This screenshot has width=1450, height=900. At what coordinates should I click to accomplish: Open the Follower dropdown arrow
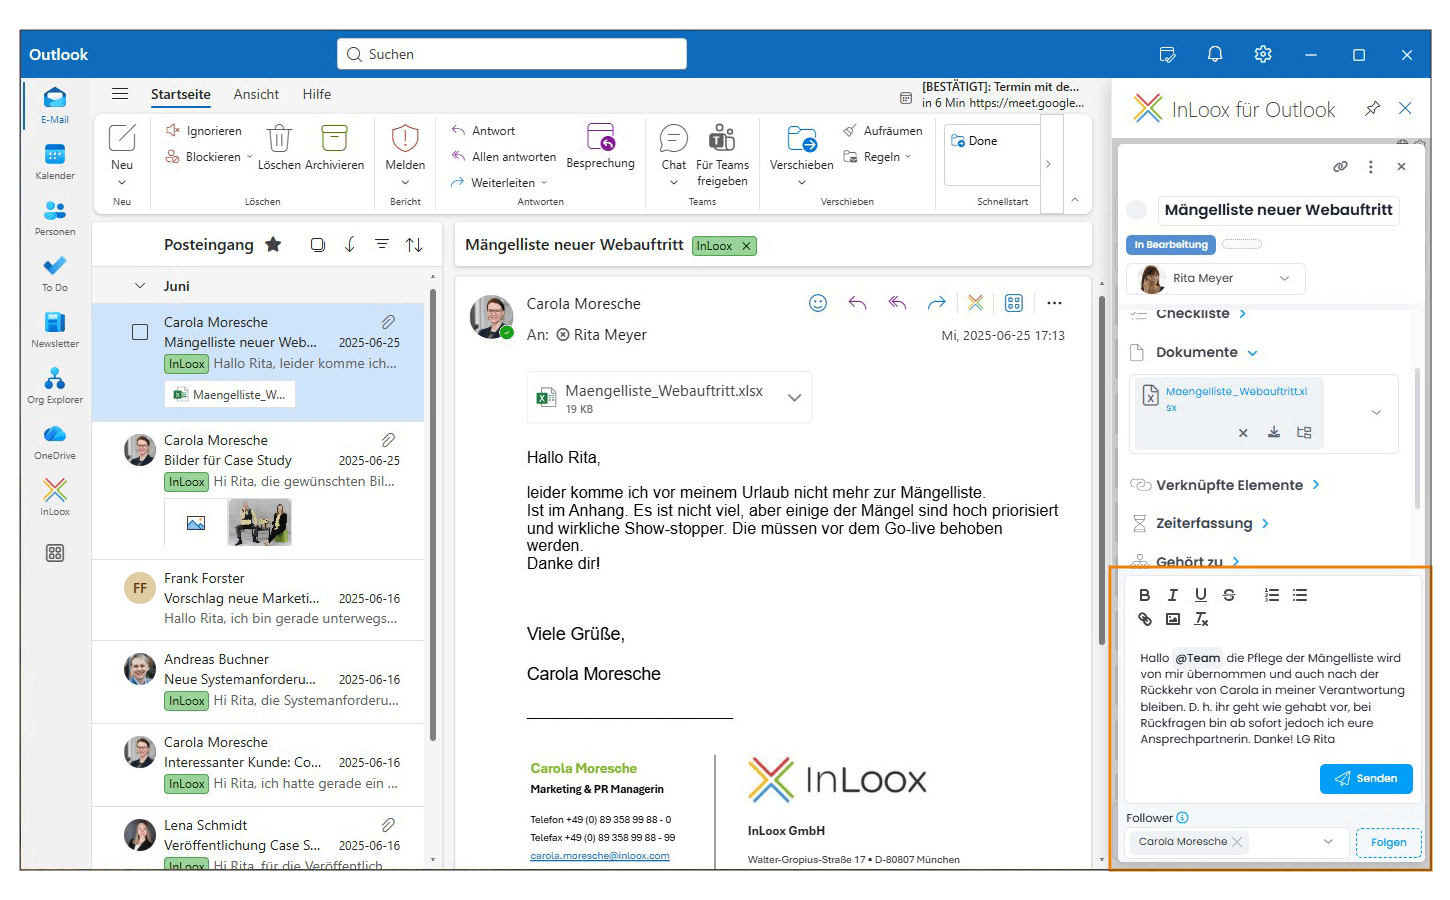[x=1328, y=842]
